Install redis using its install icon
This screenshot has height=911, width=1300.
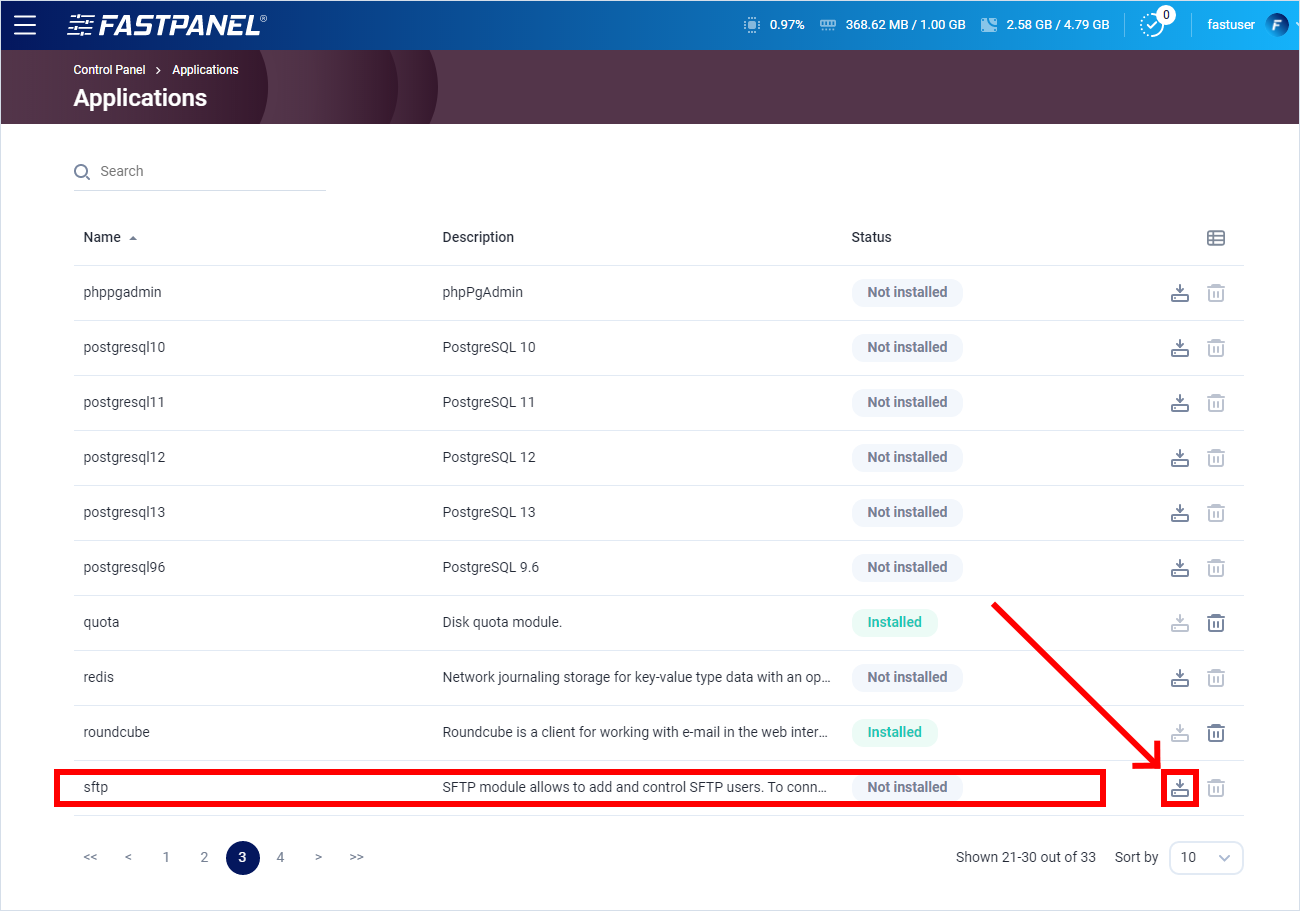1180,678
